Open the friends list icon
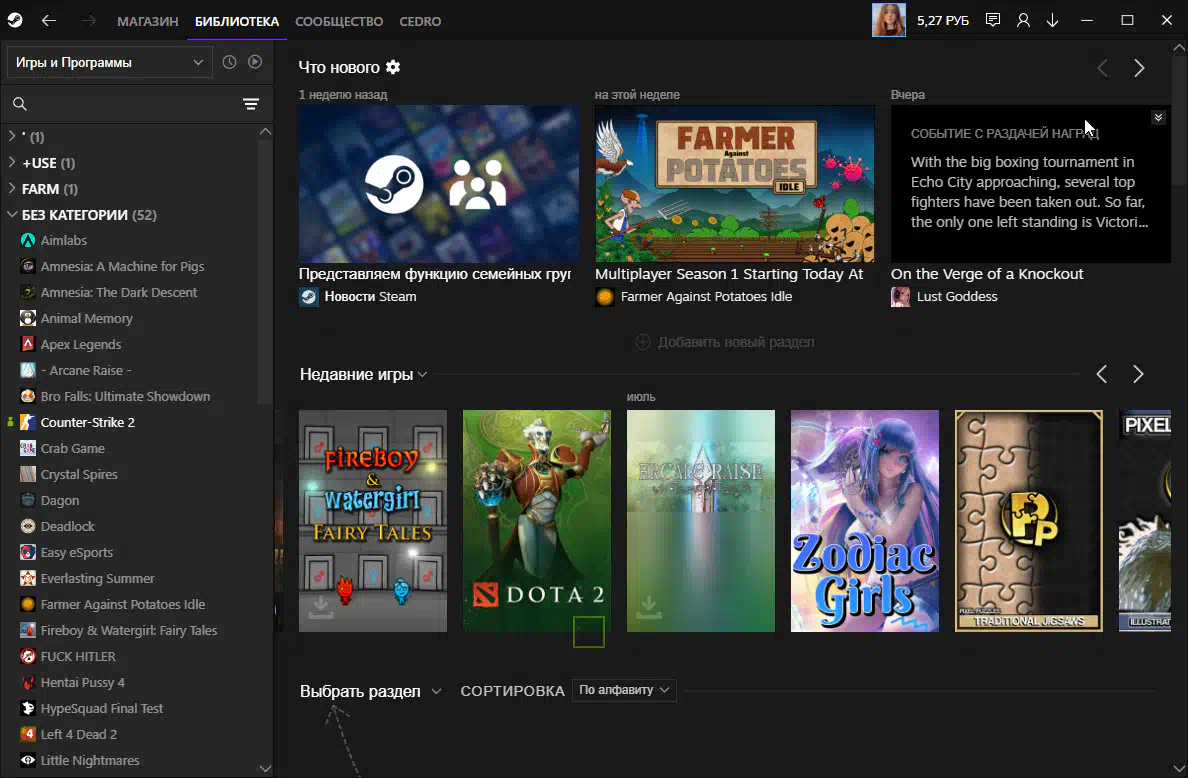 tap(1023, 20)
